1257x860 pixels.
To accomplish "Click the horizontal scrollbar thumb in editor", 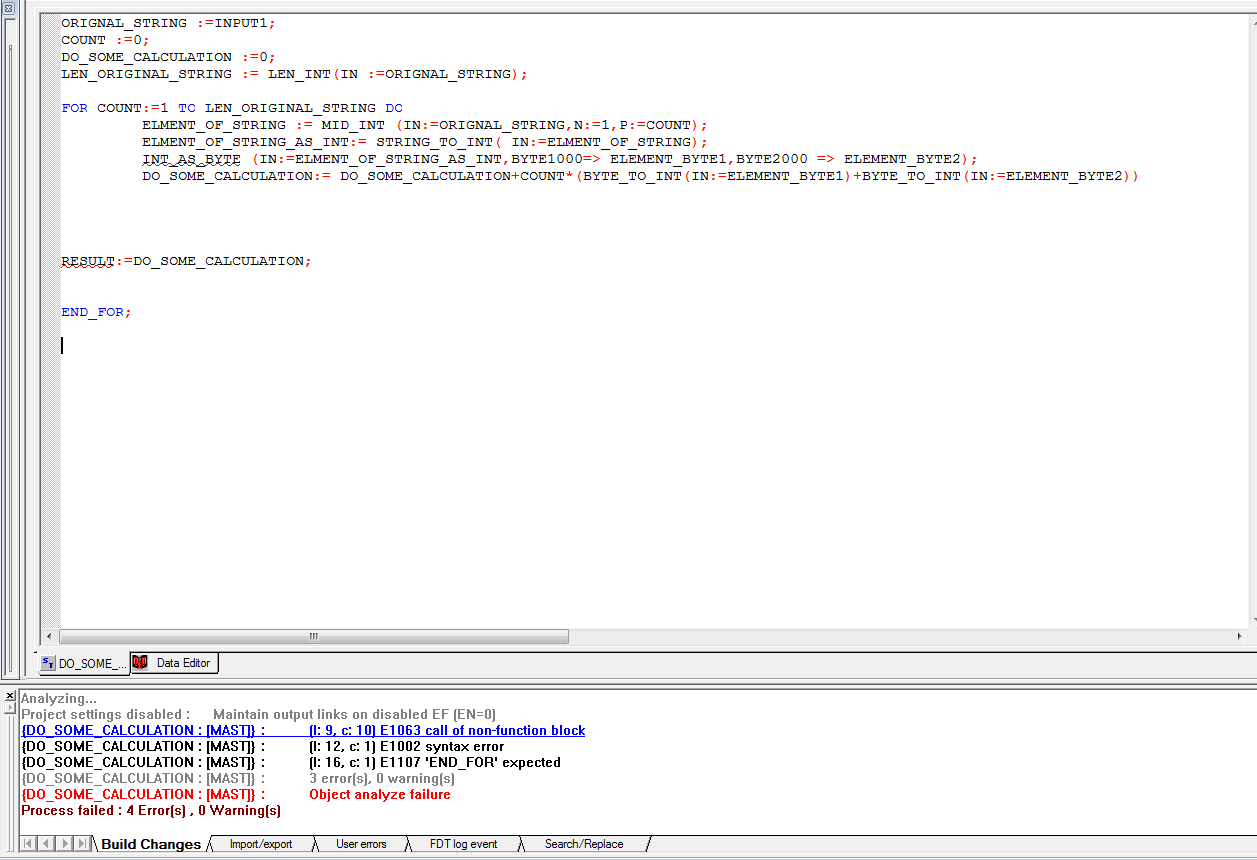I will pos(313,636).
